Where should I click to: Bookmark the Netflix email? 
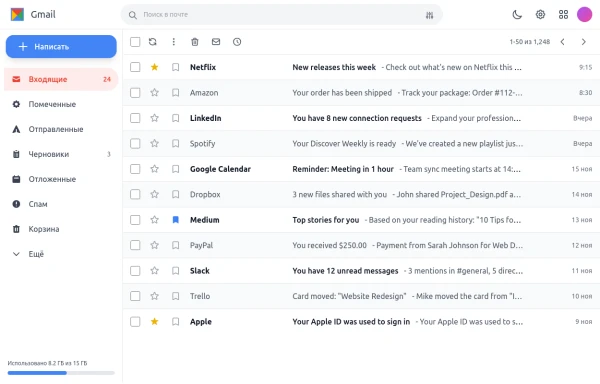pyautogui.click(x=176, y=67)
